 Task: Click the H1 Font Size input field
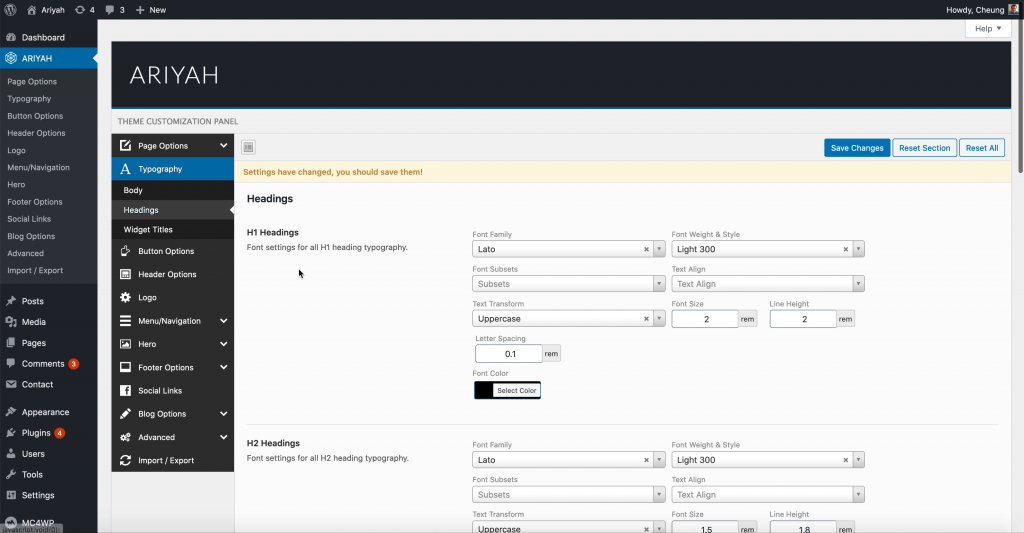pyautogui.click(x=705, y=319)
